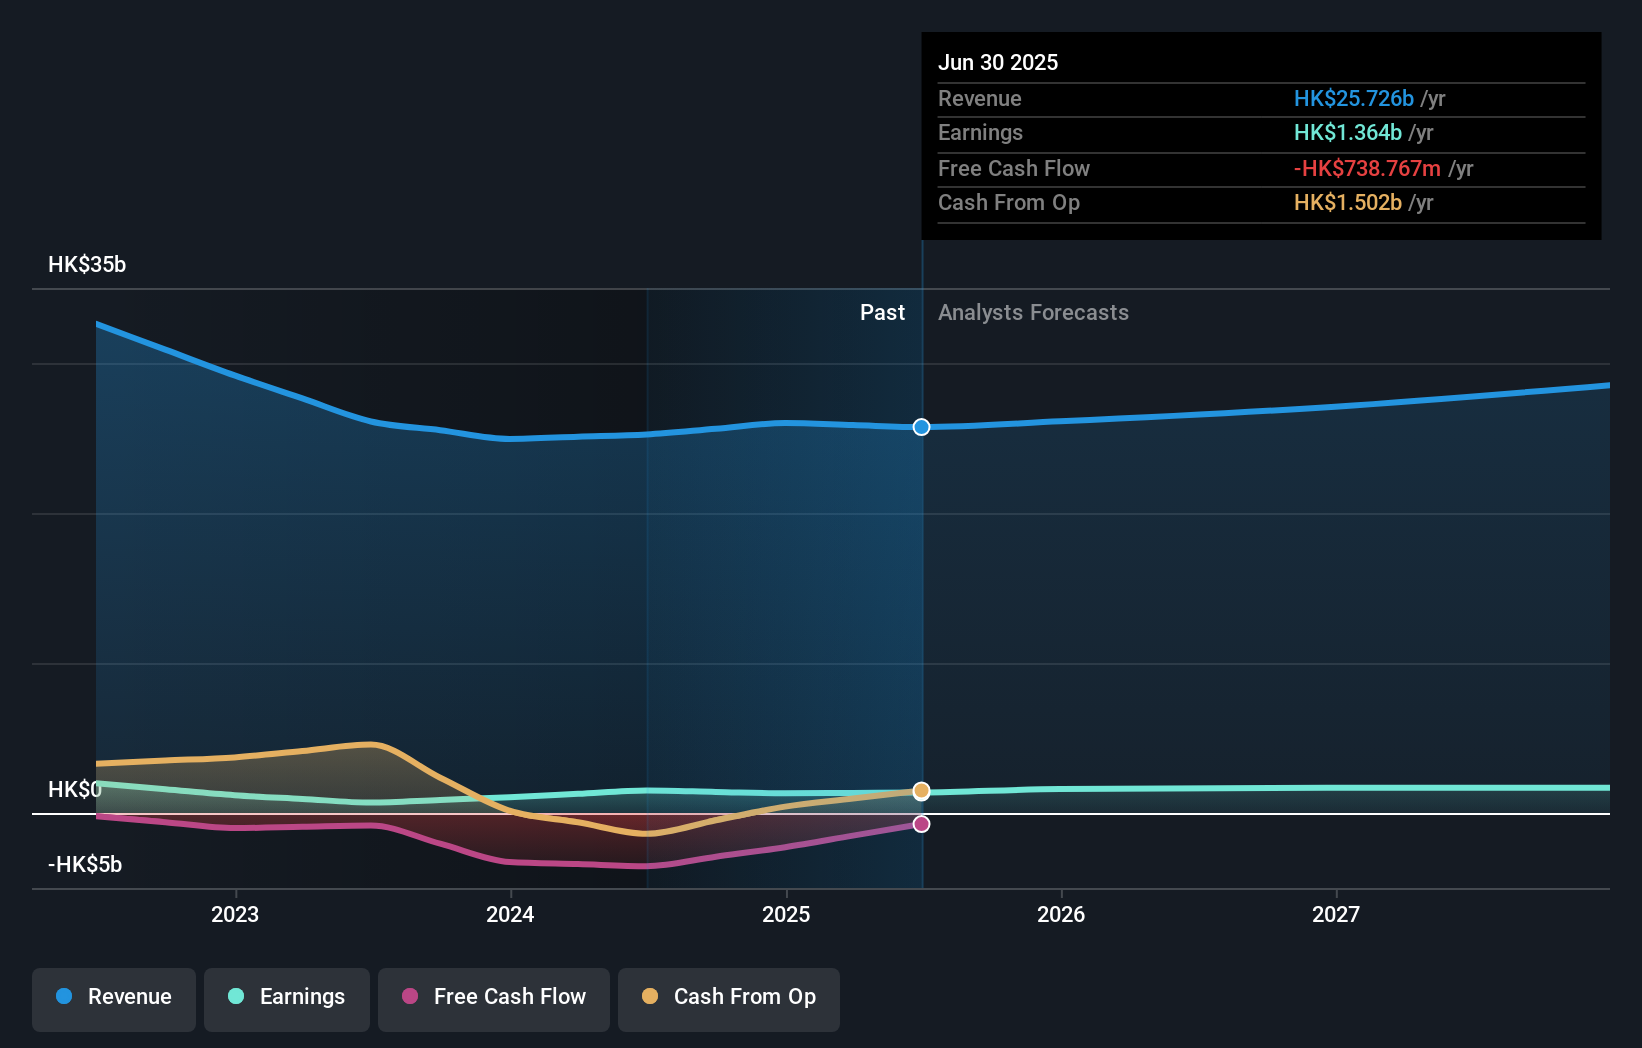
Task: Hide the Cash From Op series
Action: (728, 997)
